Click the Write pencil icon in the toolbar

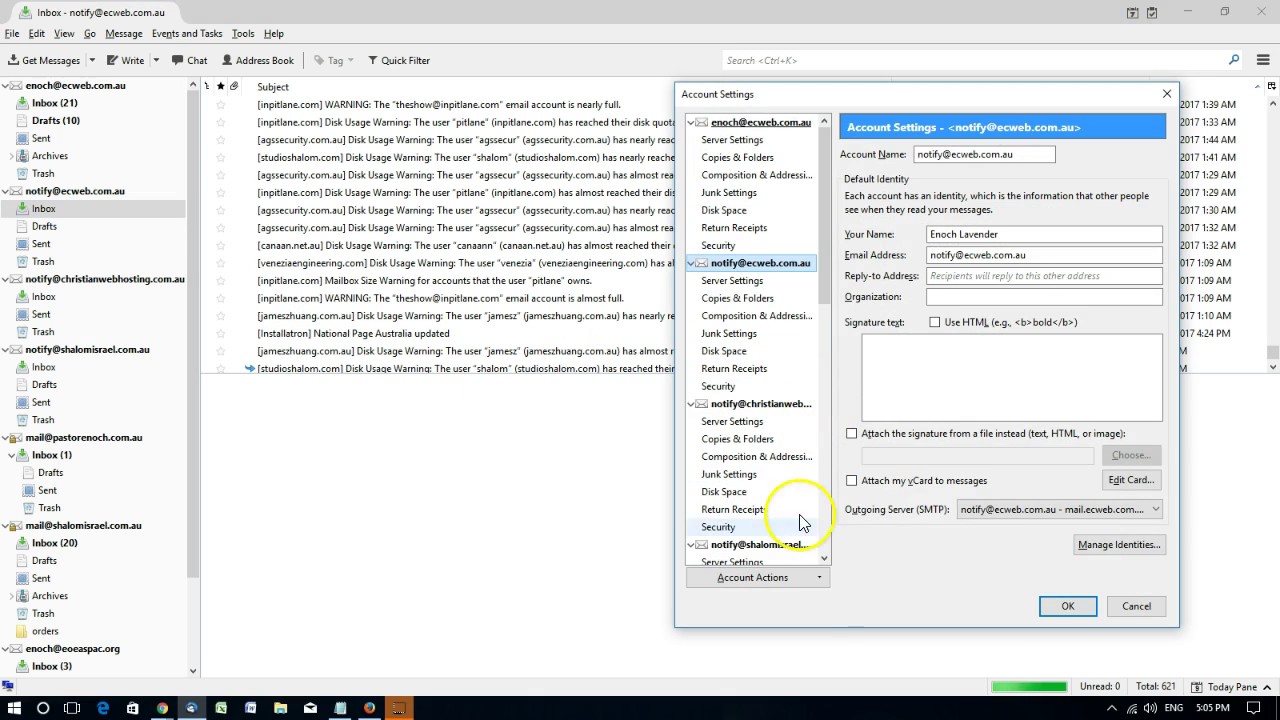click(112, 60)
